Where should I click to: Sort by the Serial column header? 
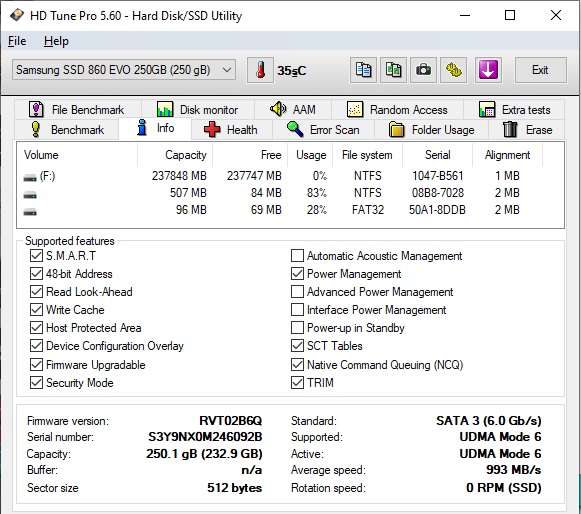(437, 155)
